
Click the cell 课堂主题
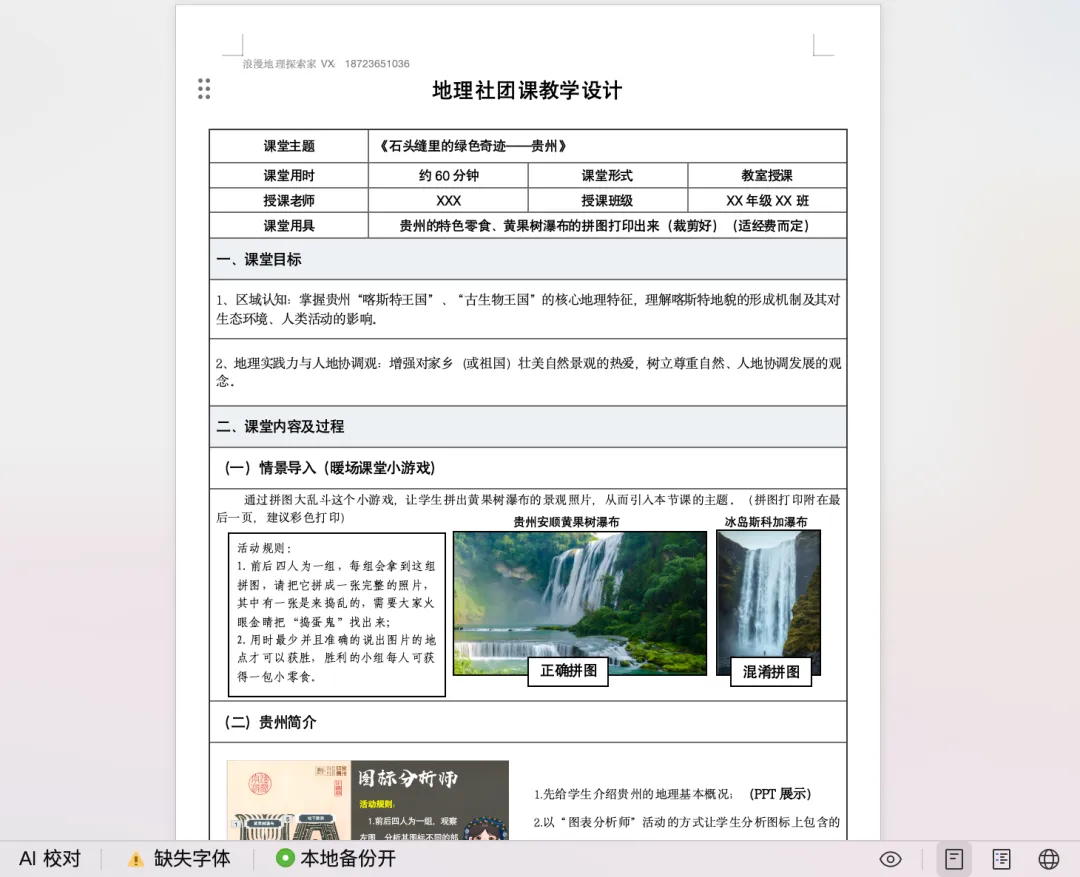tap(289, 146)
